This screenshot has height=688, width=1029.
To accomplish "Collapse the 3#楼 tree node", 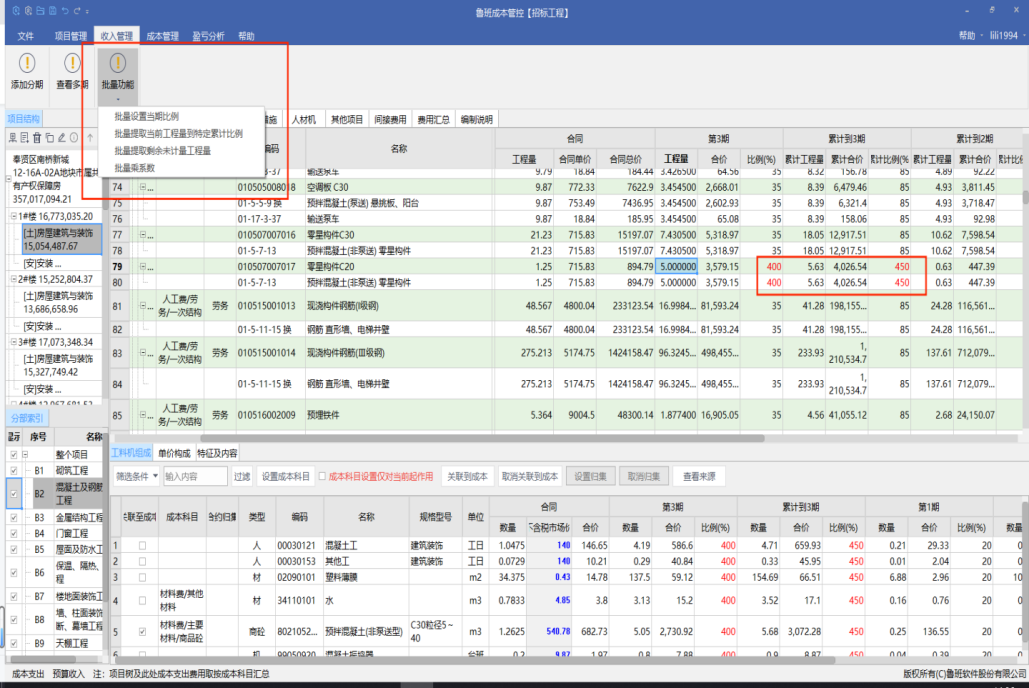I will 13,342.
